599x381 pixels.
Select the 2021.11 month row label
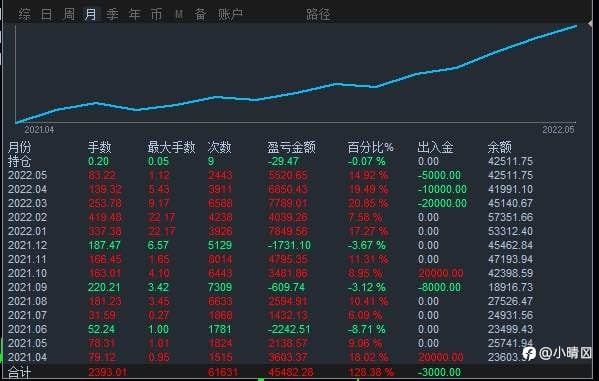28,259
